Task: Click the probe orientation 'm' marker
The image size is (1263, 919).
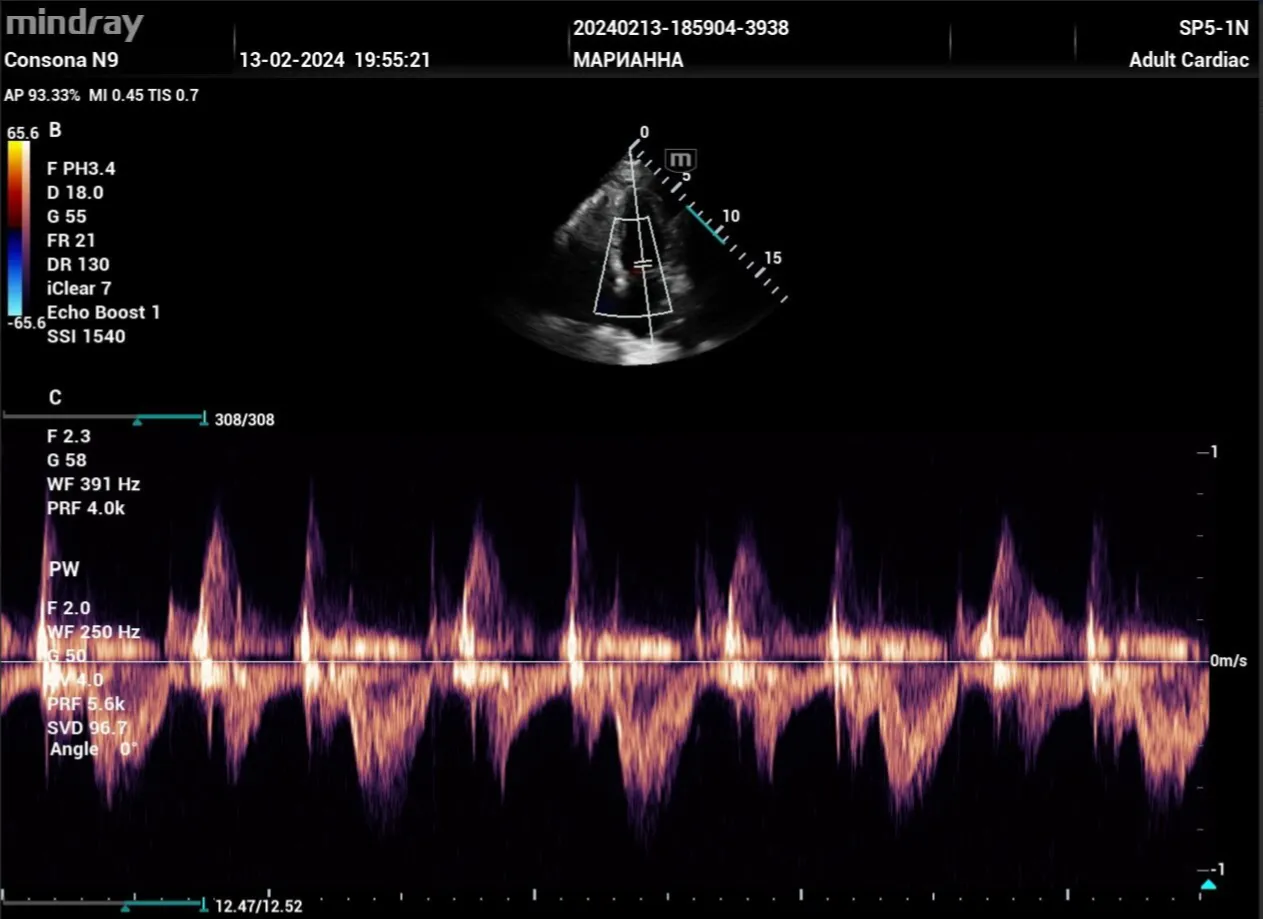Action: [x=681, y=159]
